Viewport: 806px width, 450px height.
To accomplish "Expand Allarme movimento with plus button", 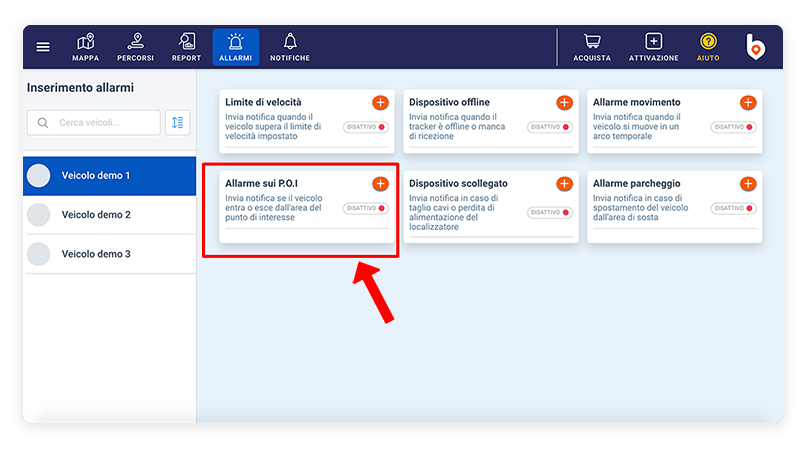I will [748, 102].
